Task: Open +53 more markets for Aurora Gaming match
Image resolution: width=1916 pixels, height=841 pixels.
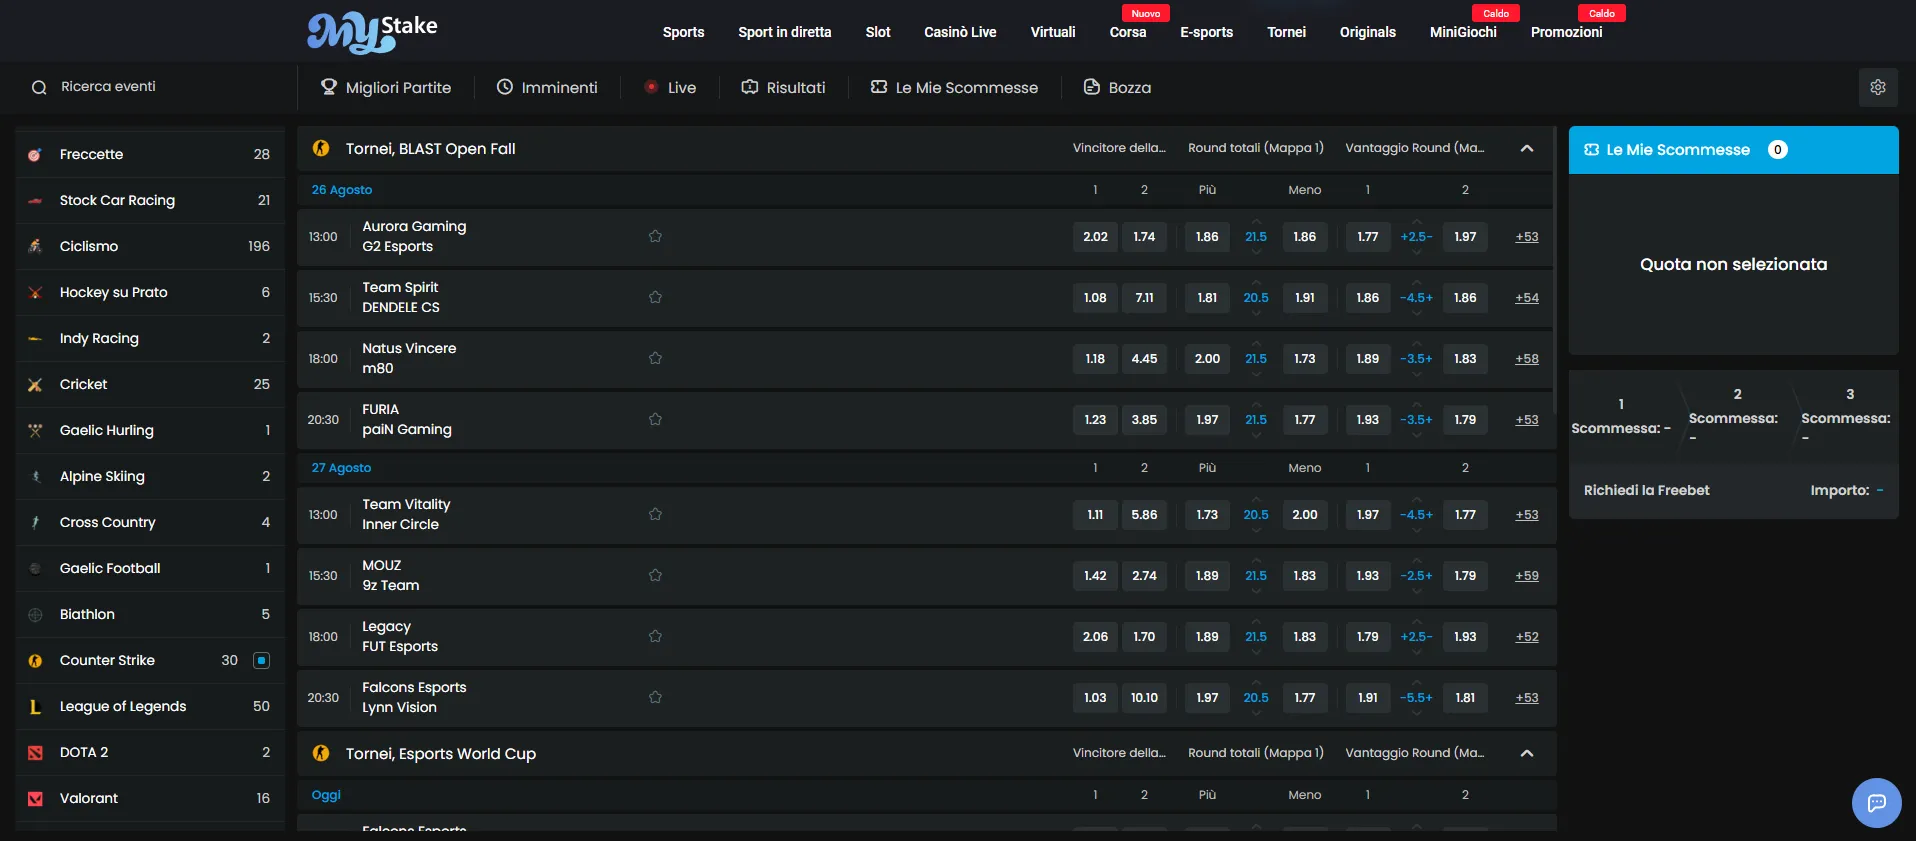Action: 1526,237
